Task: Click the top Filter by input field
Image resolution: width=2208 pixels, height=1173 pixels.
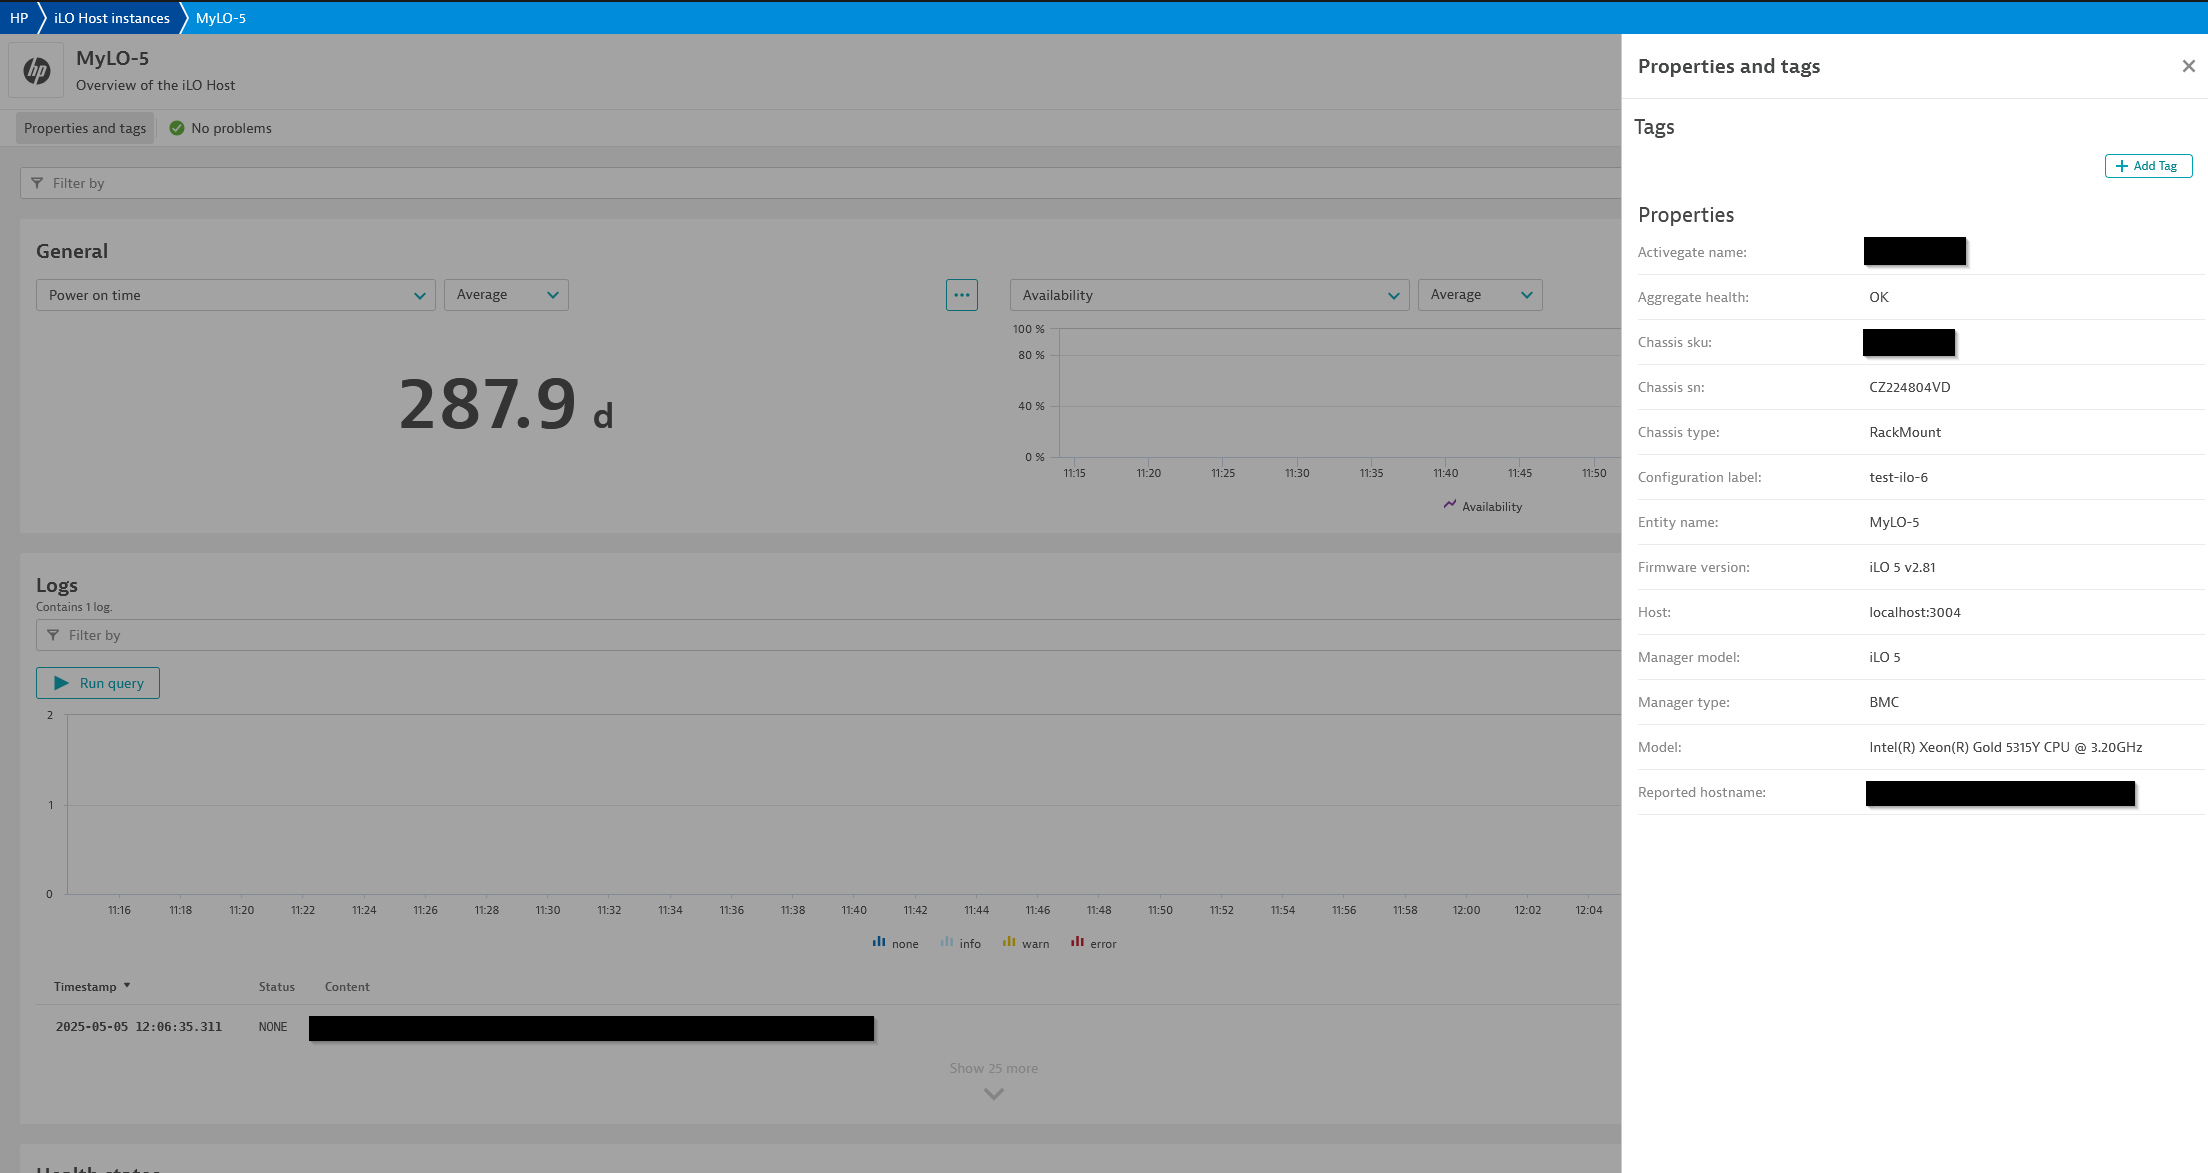Action: (x=820, y=183)
